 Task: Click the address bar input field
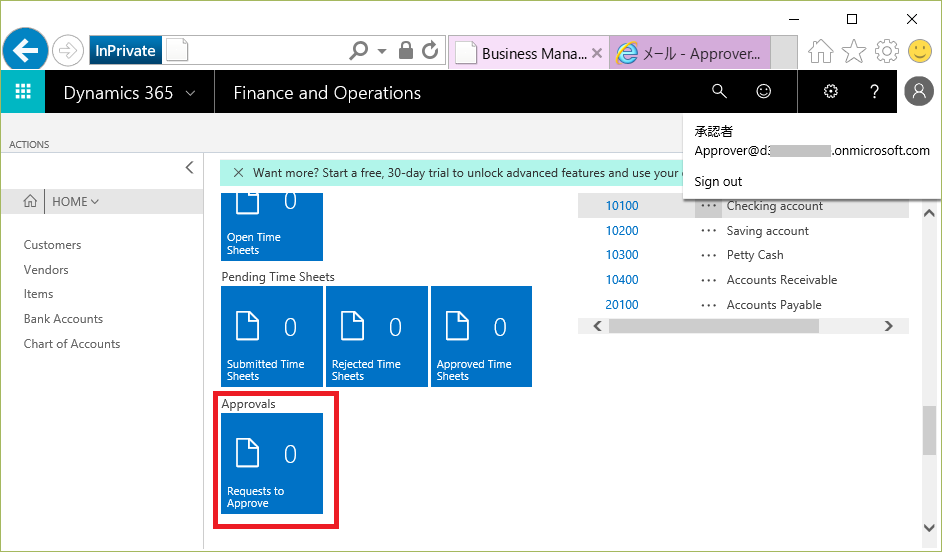(267, 50)
